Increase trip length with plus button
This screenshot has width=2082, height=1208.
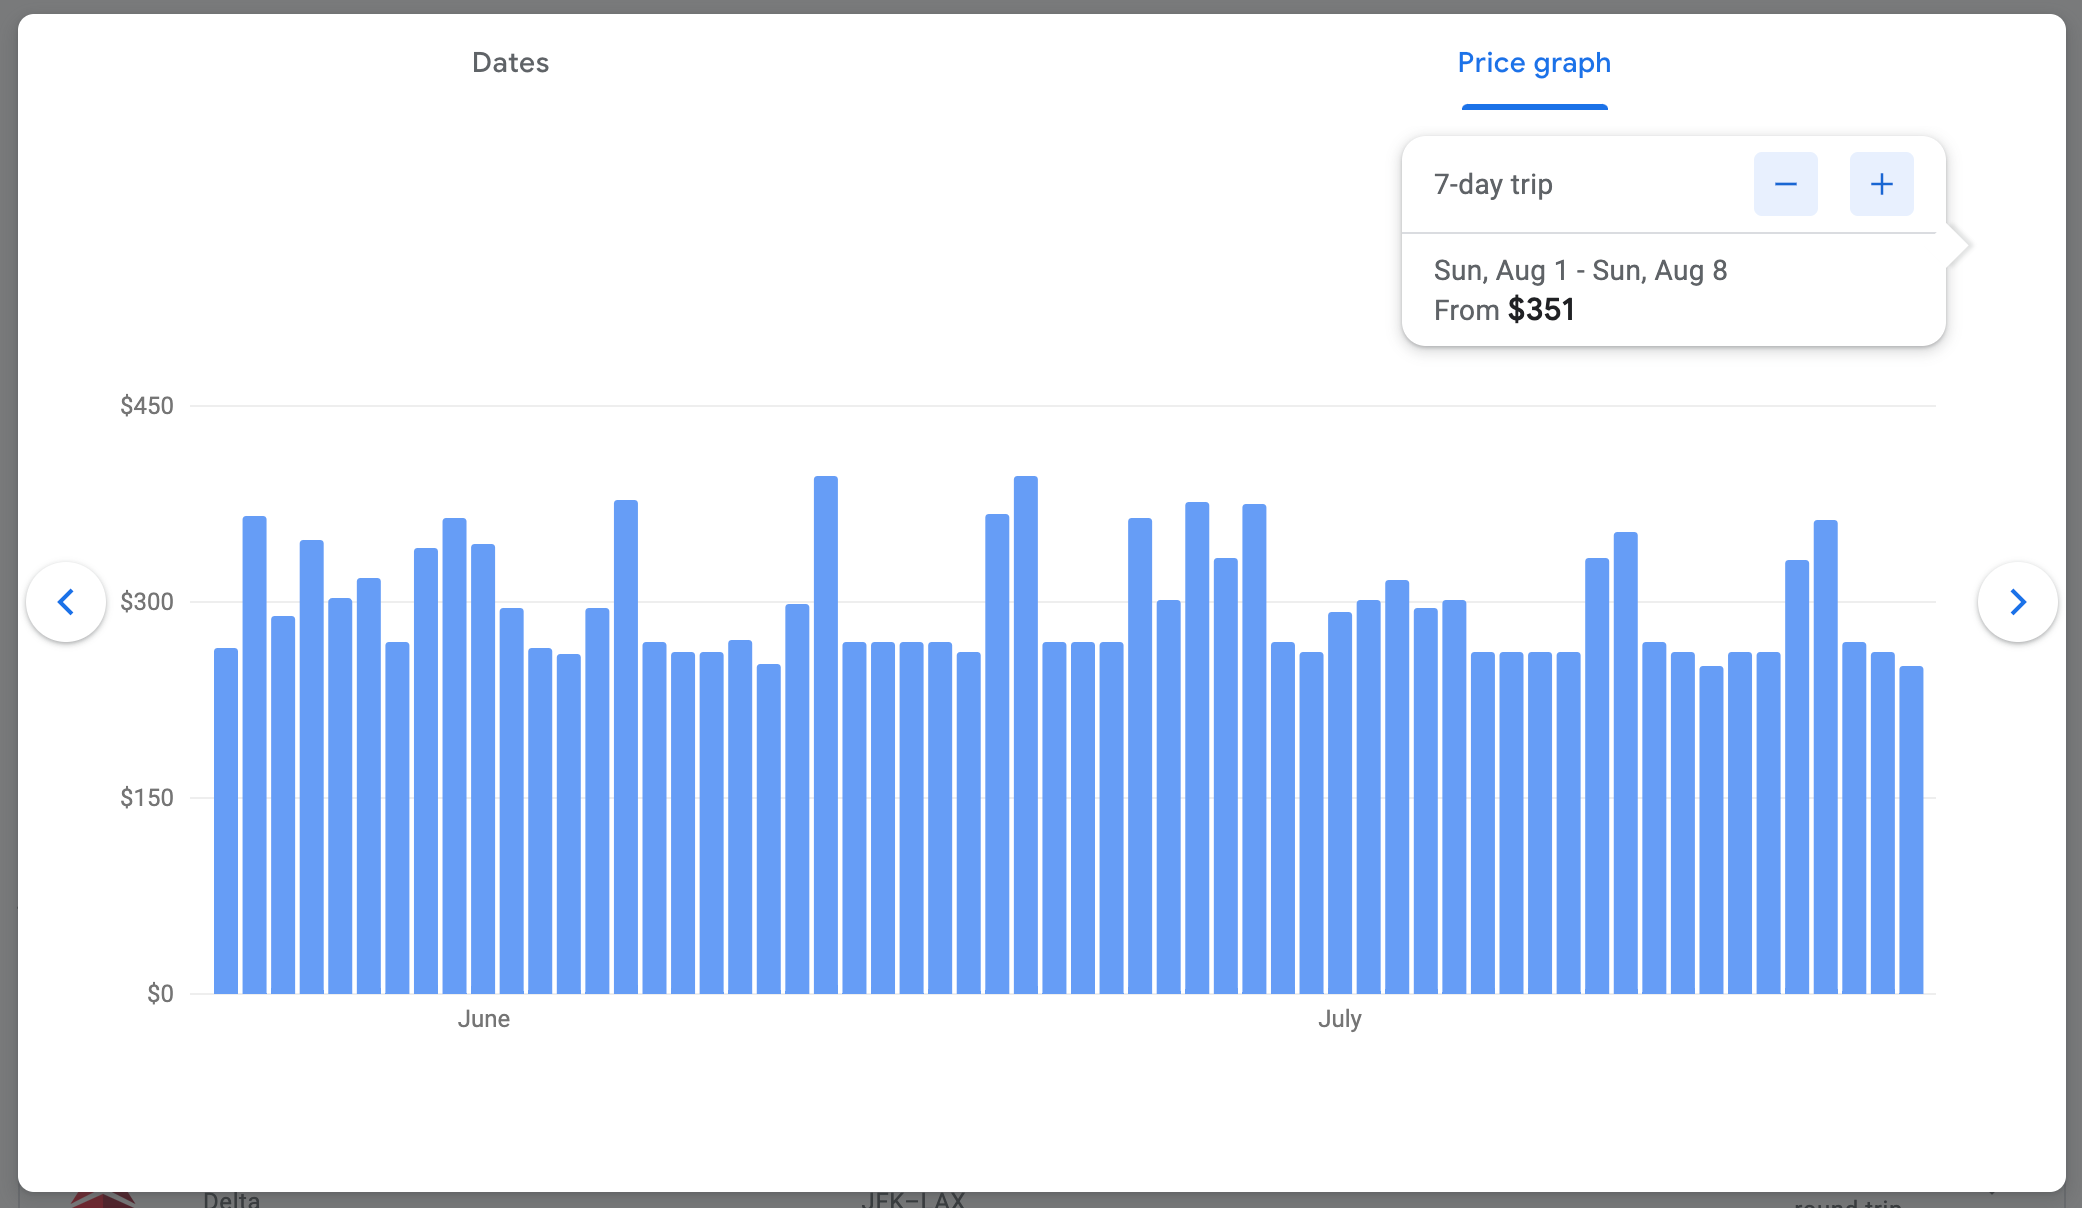[1881, 184]
